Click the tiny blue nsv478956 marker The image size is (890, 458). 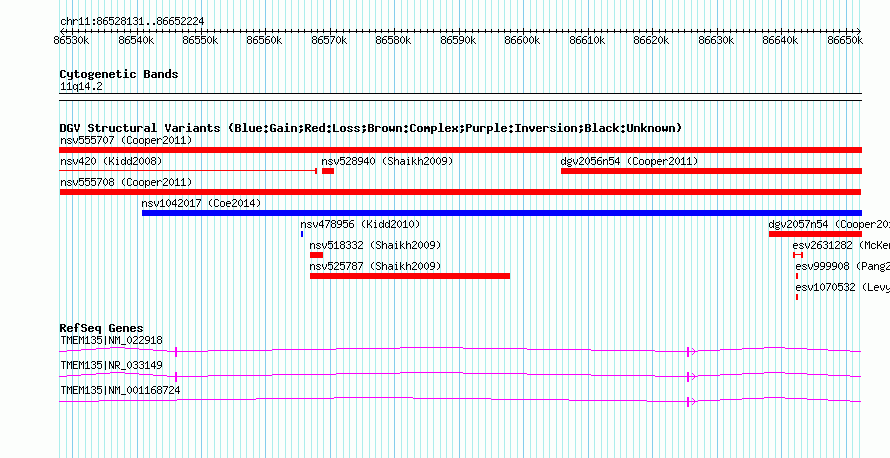pos(302,234)
